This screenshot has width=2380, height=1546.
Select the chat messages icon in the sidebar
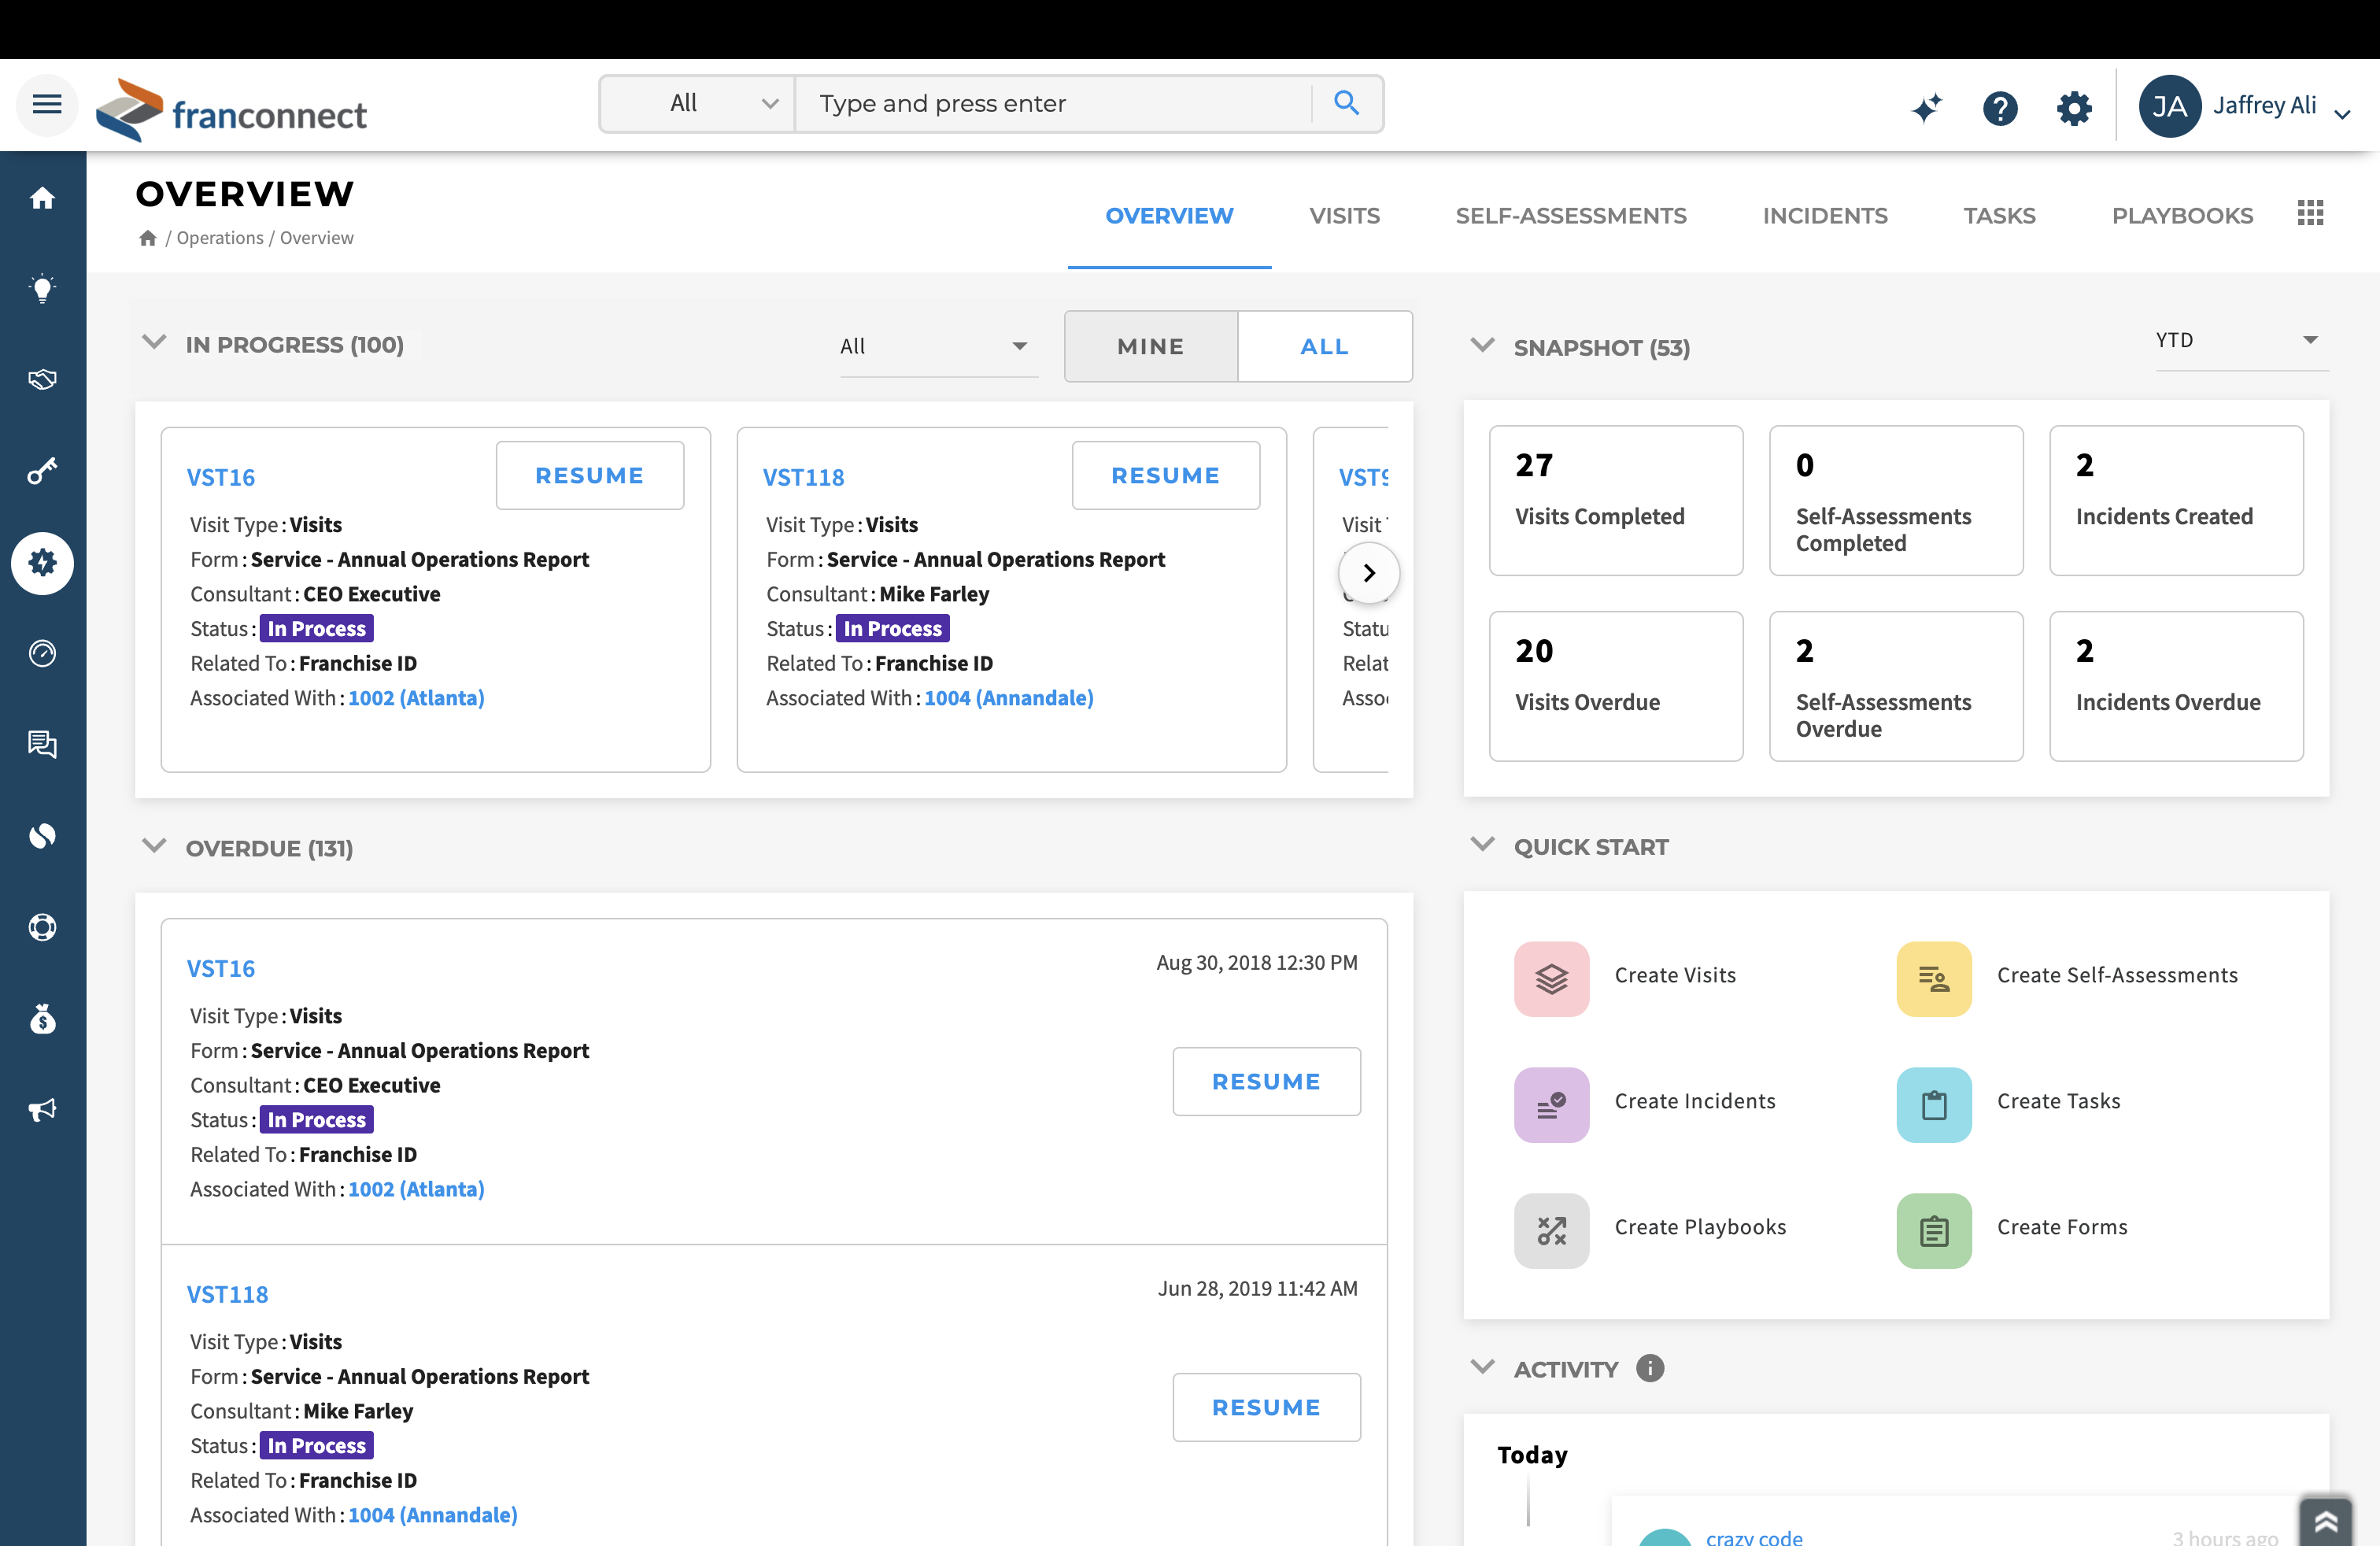click(x=43, y=744)
